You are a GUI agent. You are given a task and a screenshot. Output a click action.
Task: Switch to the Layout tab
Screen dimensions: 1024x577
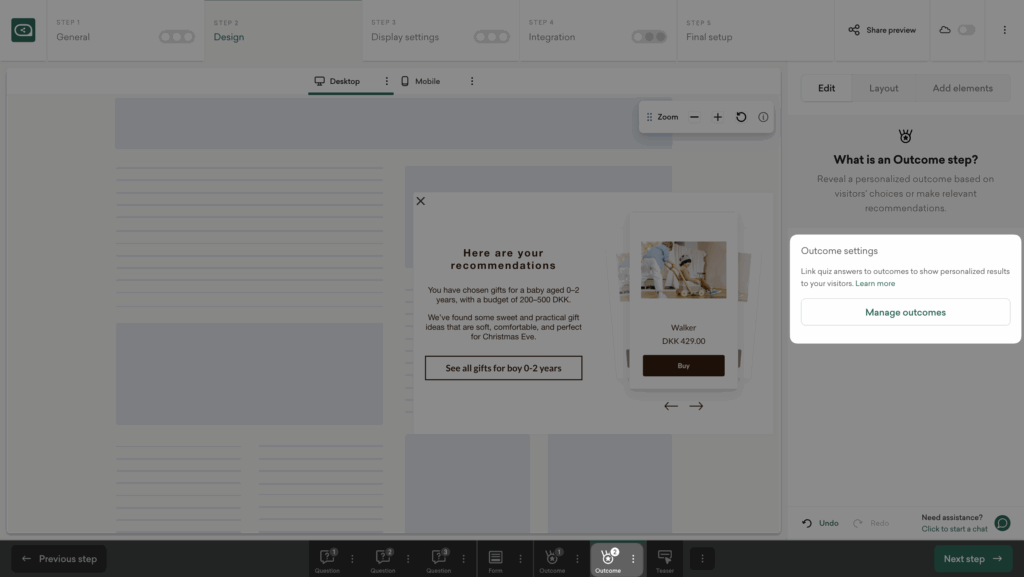883,88
